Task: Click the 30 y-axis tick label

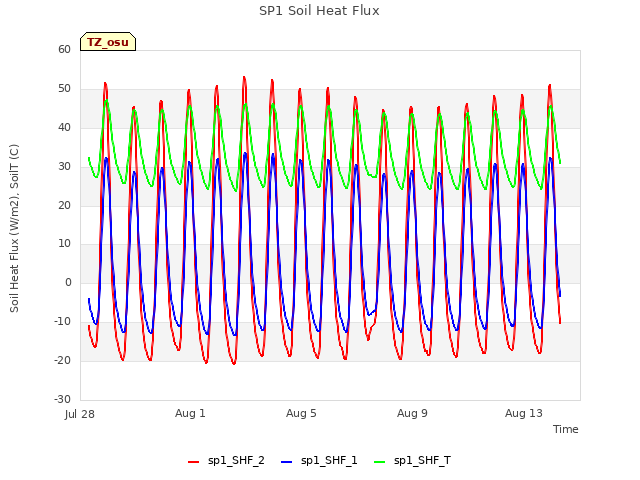Action: (64, 167)
